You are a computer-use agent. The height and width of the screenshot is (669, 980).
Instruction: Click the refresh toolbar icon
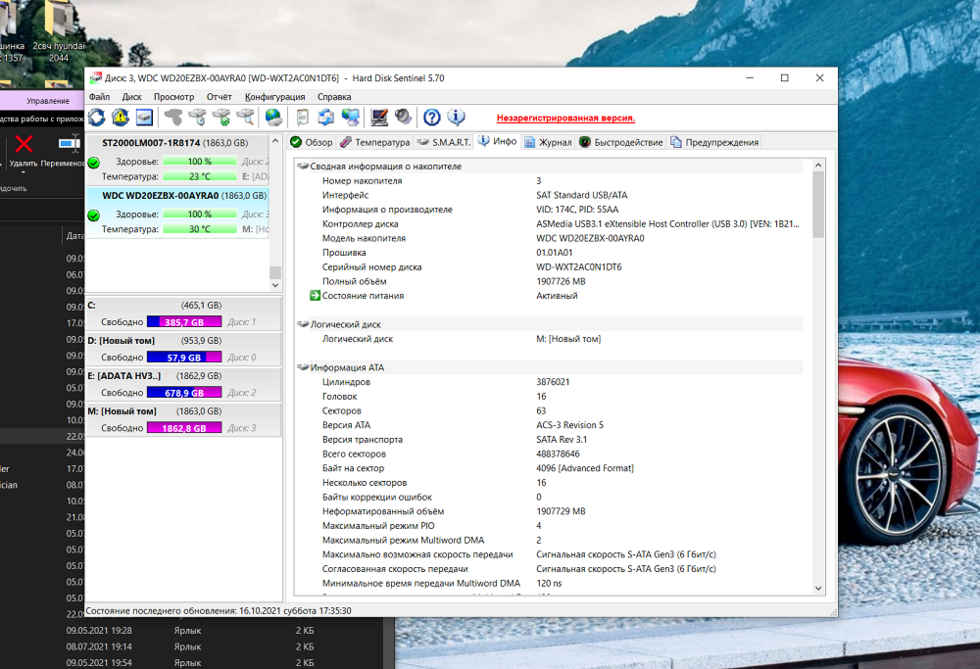pos(97,118)
